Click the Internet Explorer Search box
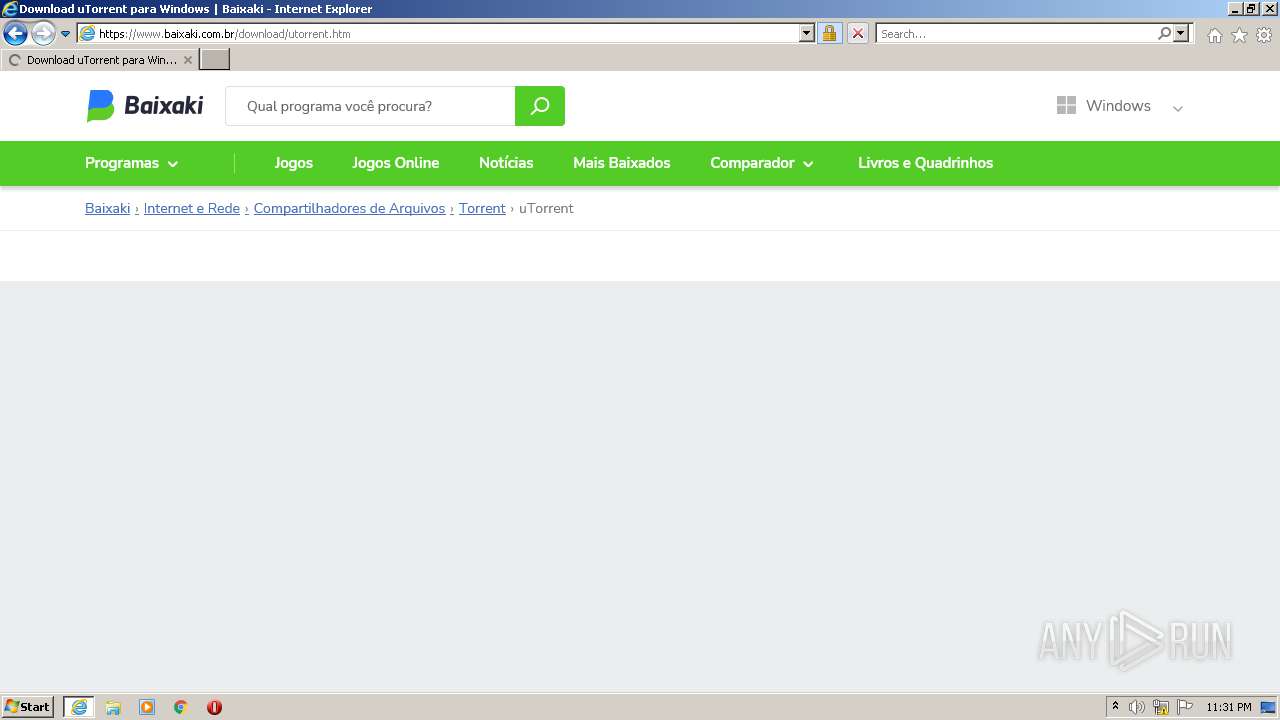 (x=1015, y=33)
